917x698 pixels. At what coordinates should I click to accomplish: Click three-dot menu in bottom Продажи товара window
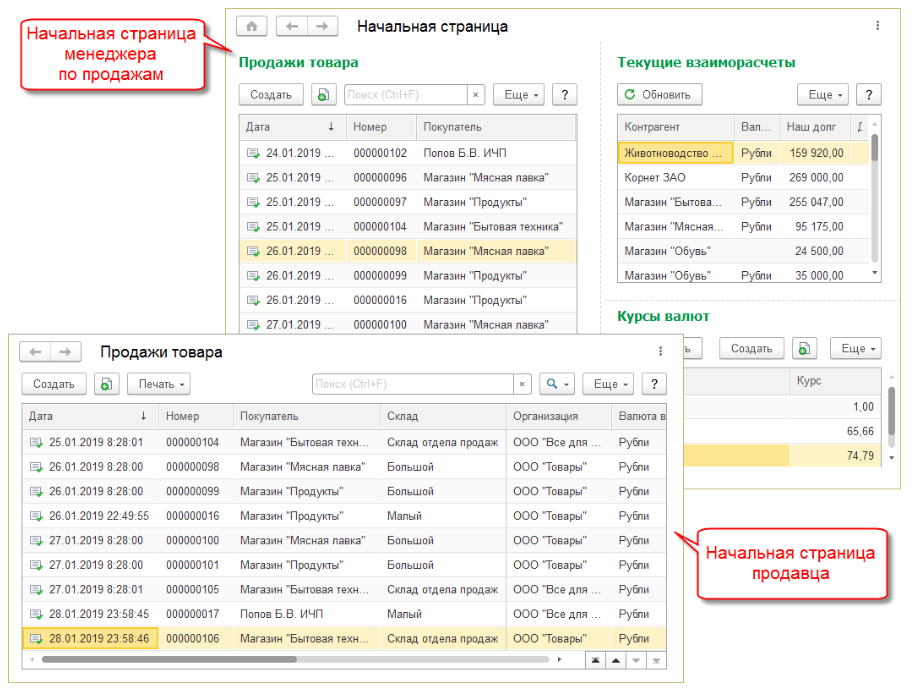click(x=660, y=352)
